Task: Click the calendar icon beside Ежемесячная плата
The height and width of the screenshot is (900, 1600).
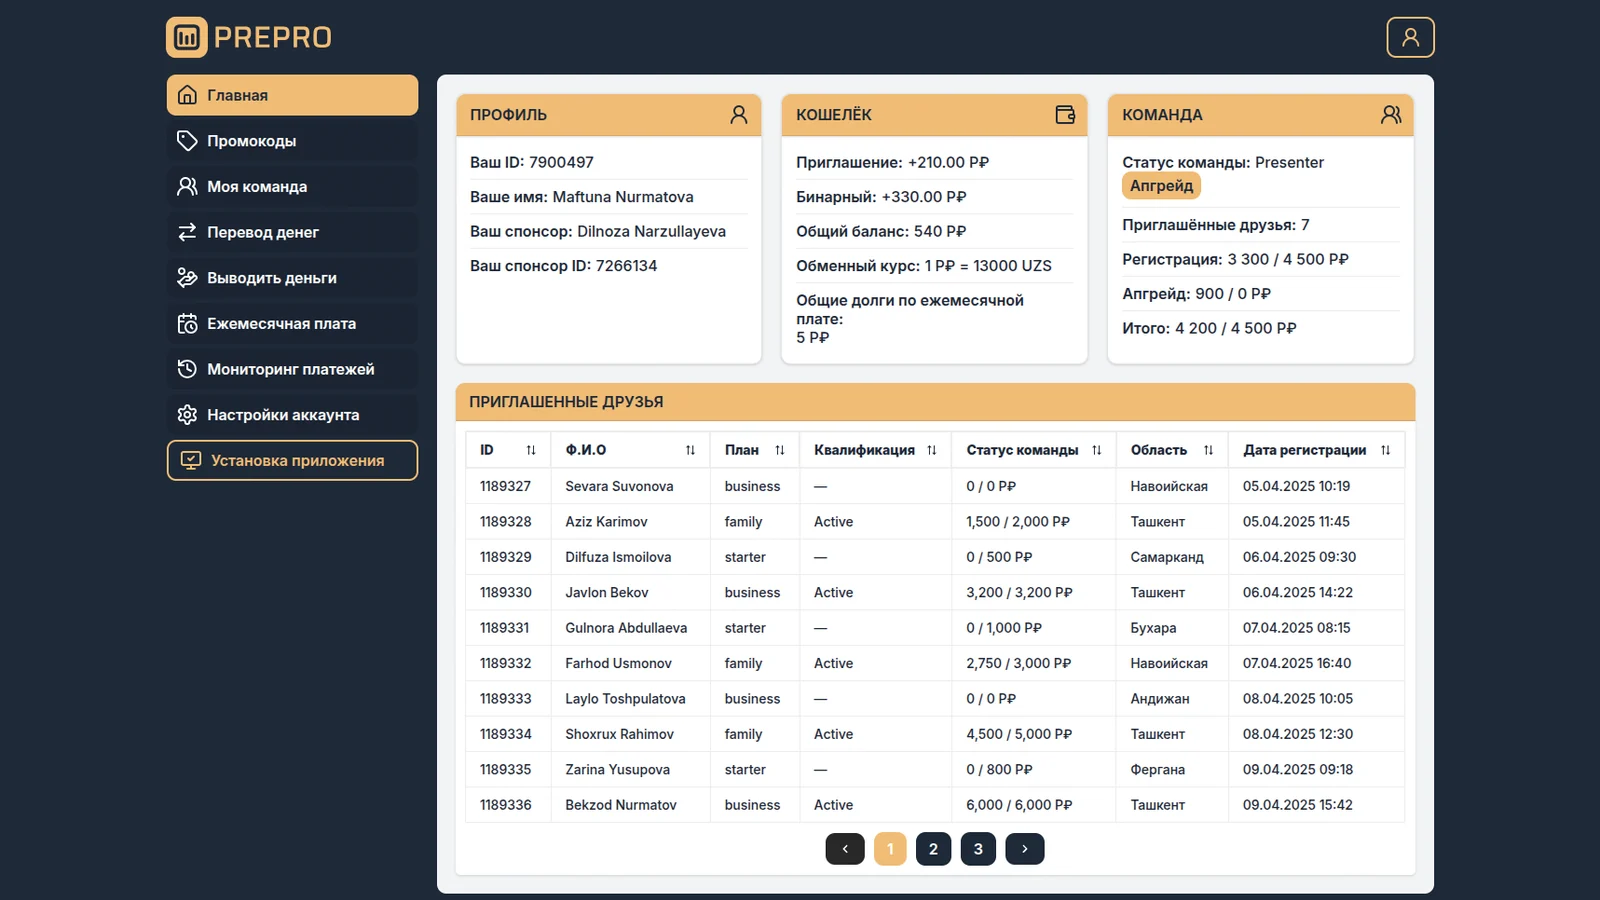Action: (187, 323)
